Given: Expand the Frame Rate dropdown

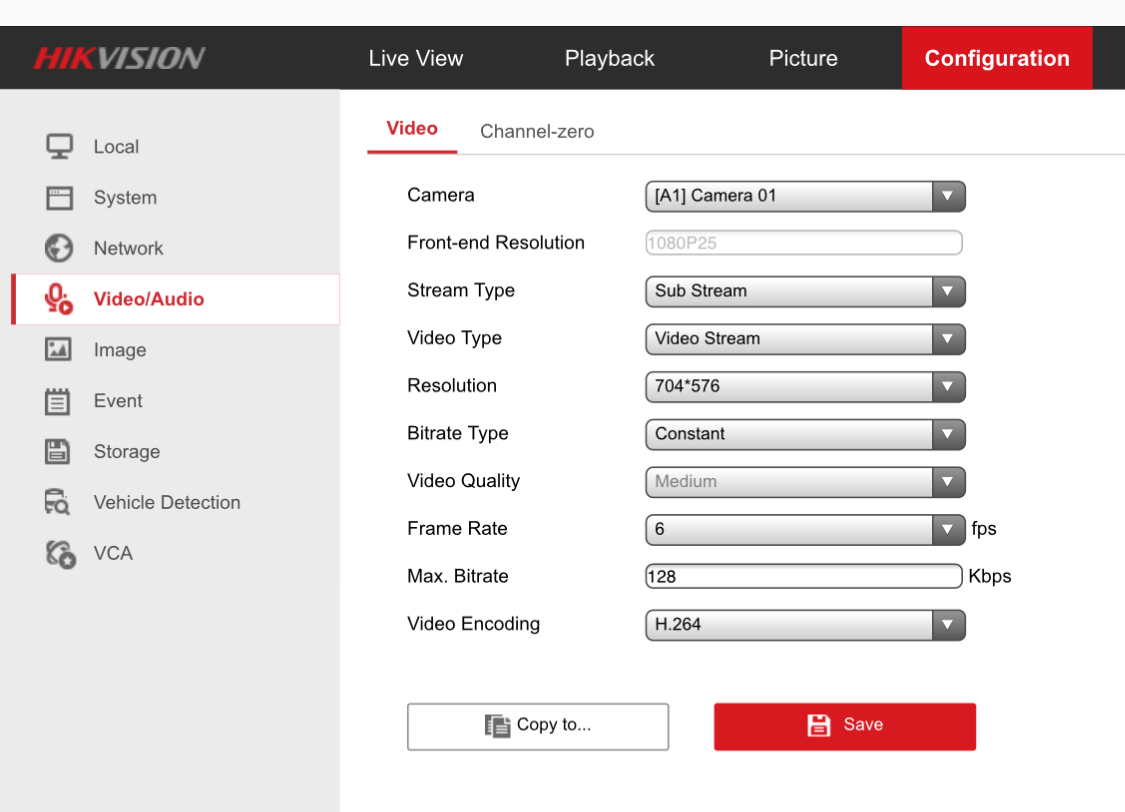Looking at the screenshot, I should pyautogui.click(x=805, y=529).
